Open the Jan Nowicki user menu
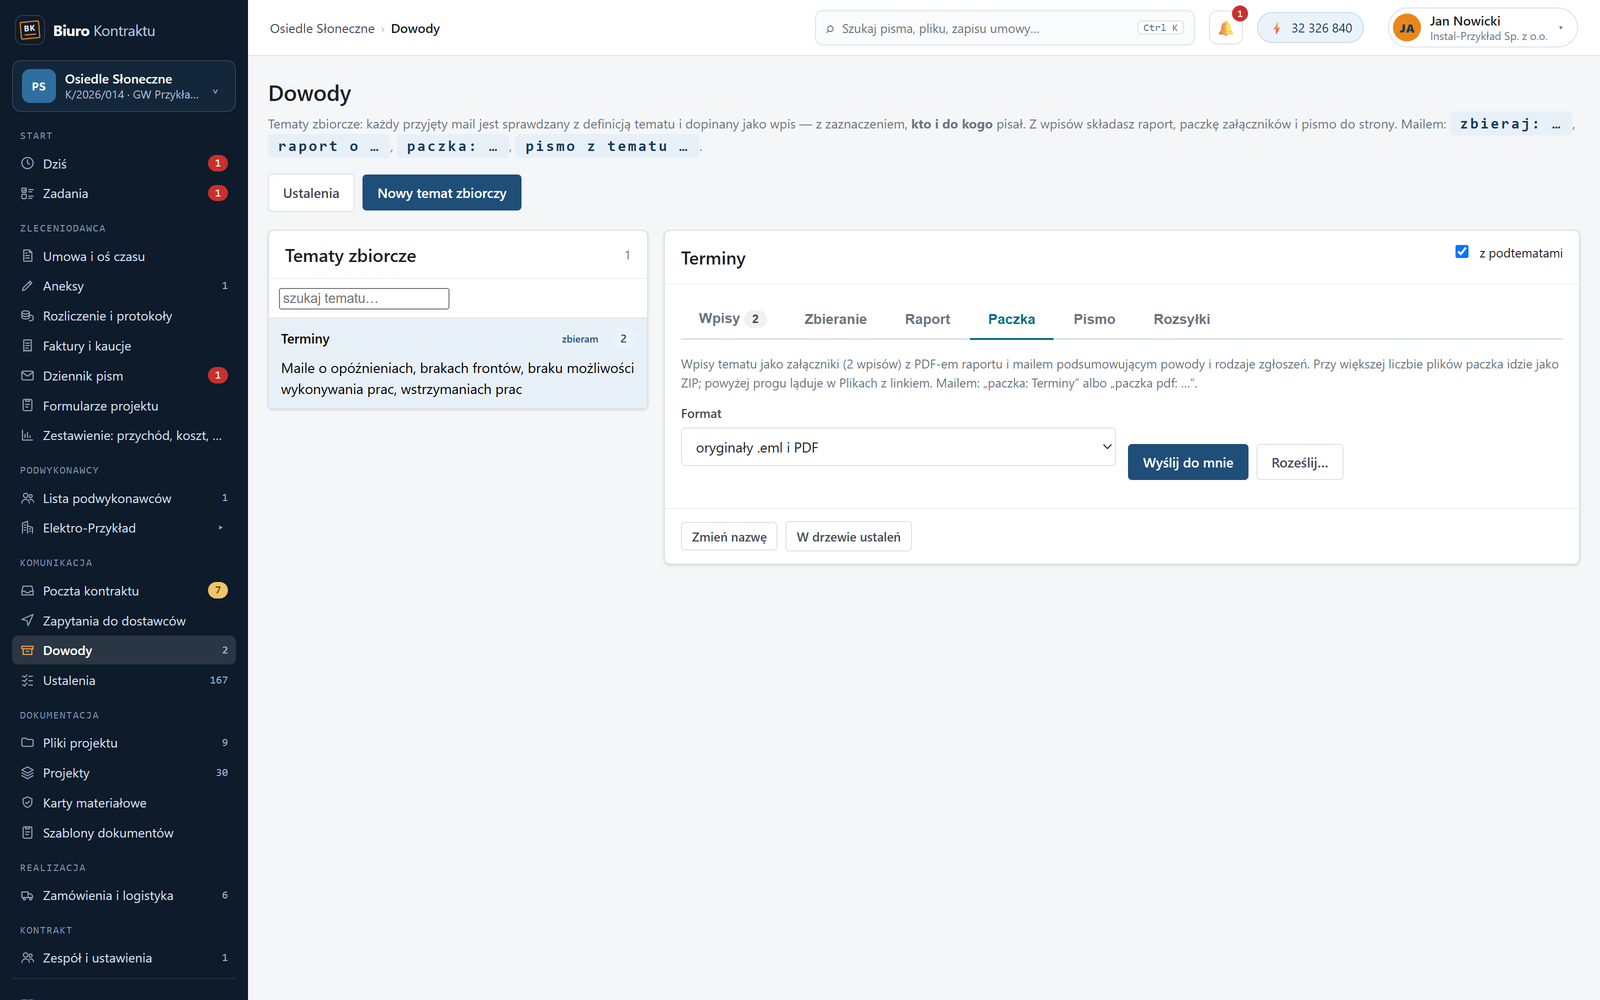This screenshot has width=1600, height=1000. [x=1483, y=28]
